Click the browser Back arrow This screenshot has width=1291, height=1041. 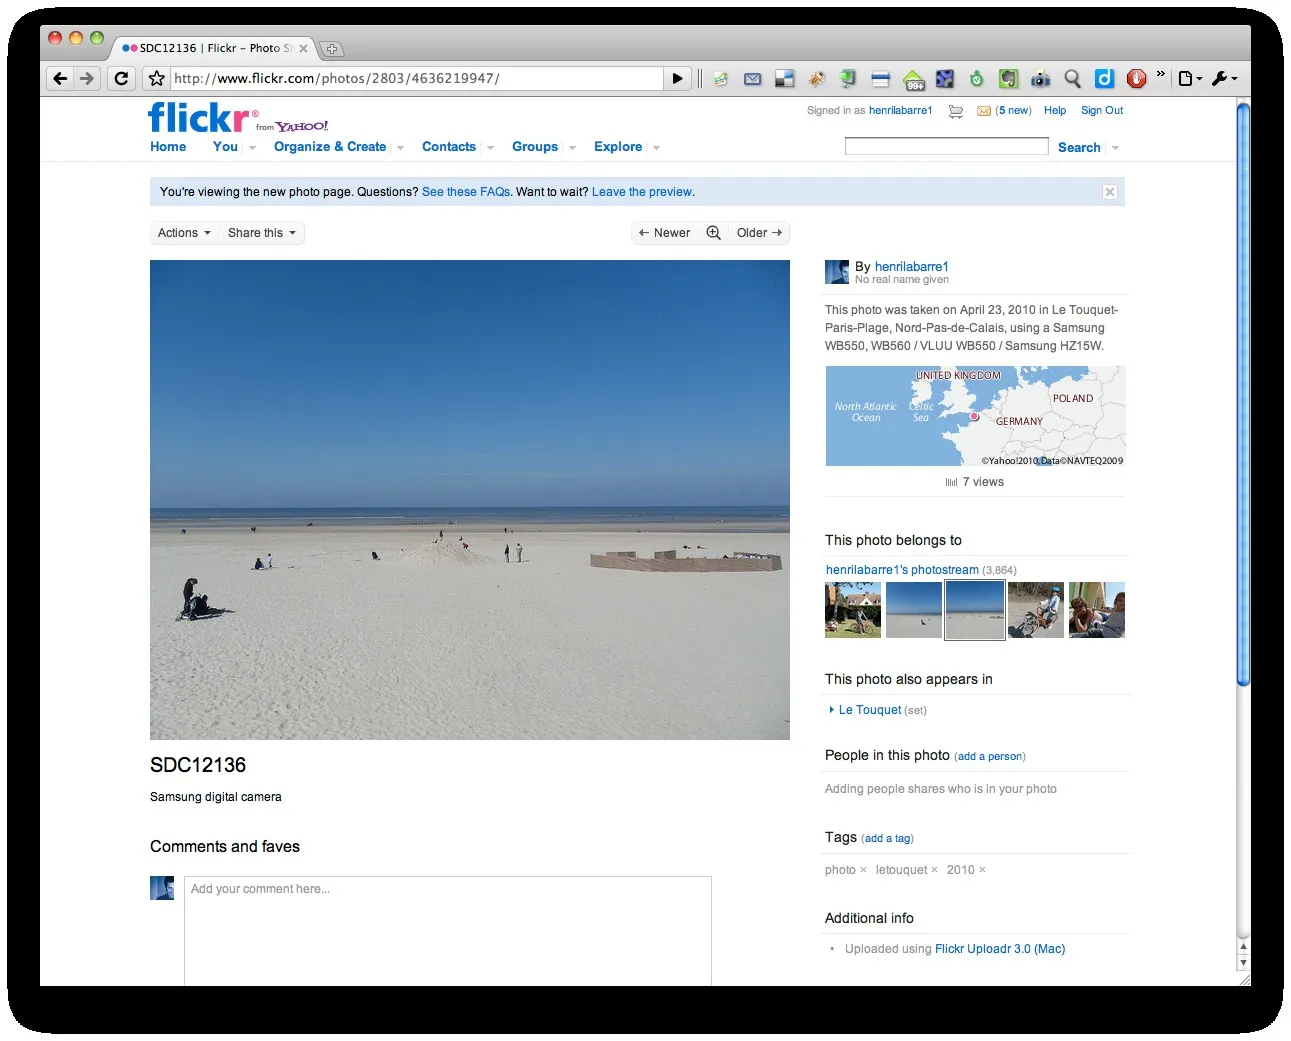pyautogui.click(x=60, y=78)
